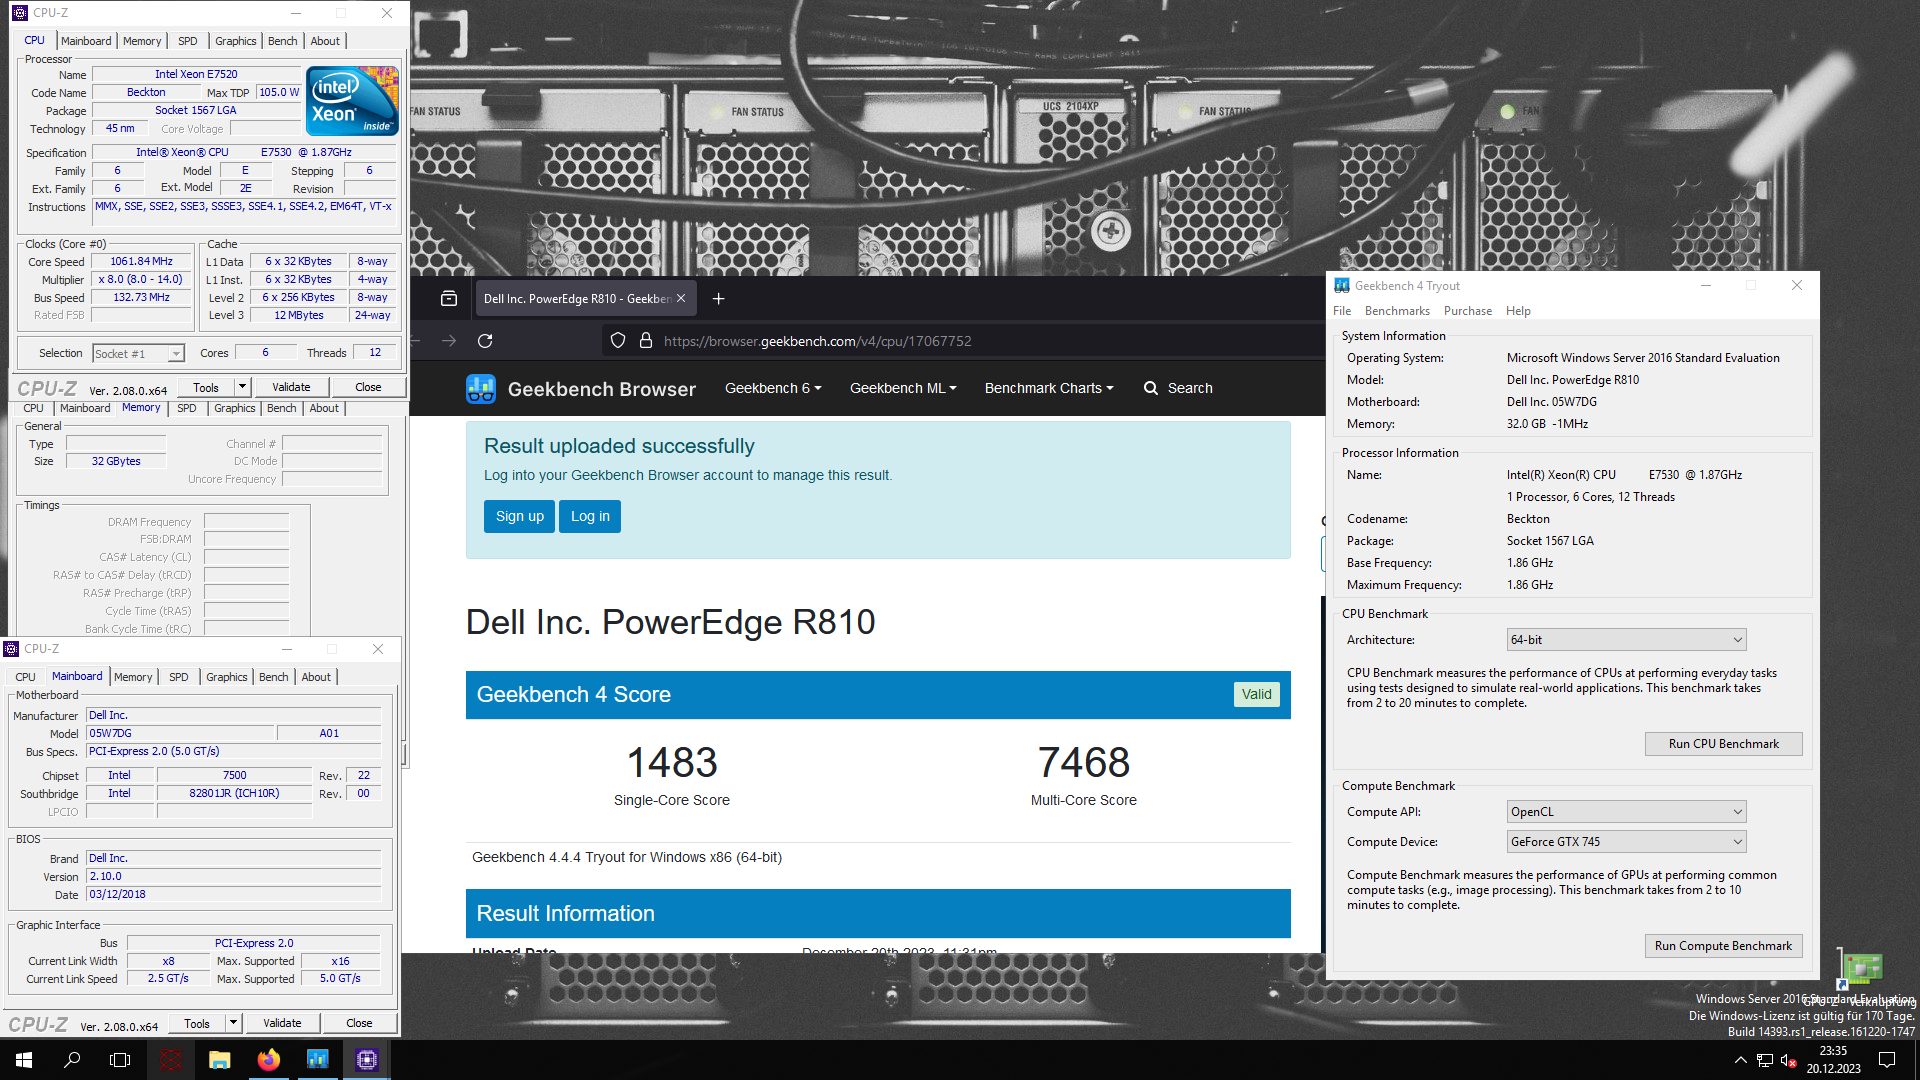
Task: Open the Compute API OpenCL dropdown
Action: pyautogui.click(x=1626, y=812)
